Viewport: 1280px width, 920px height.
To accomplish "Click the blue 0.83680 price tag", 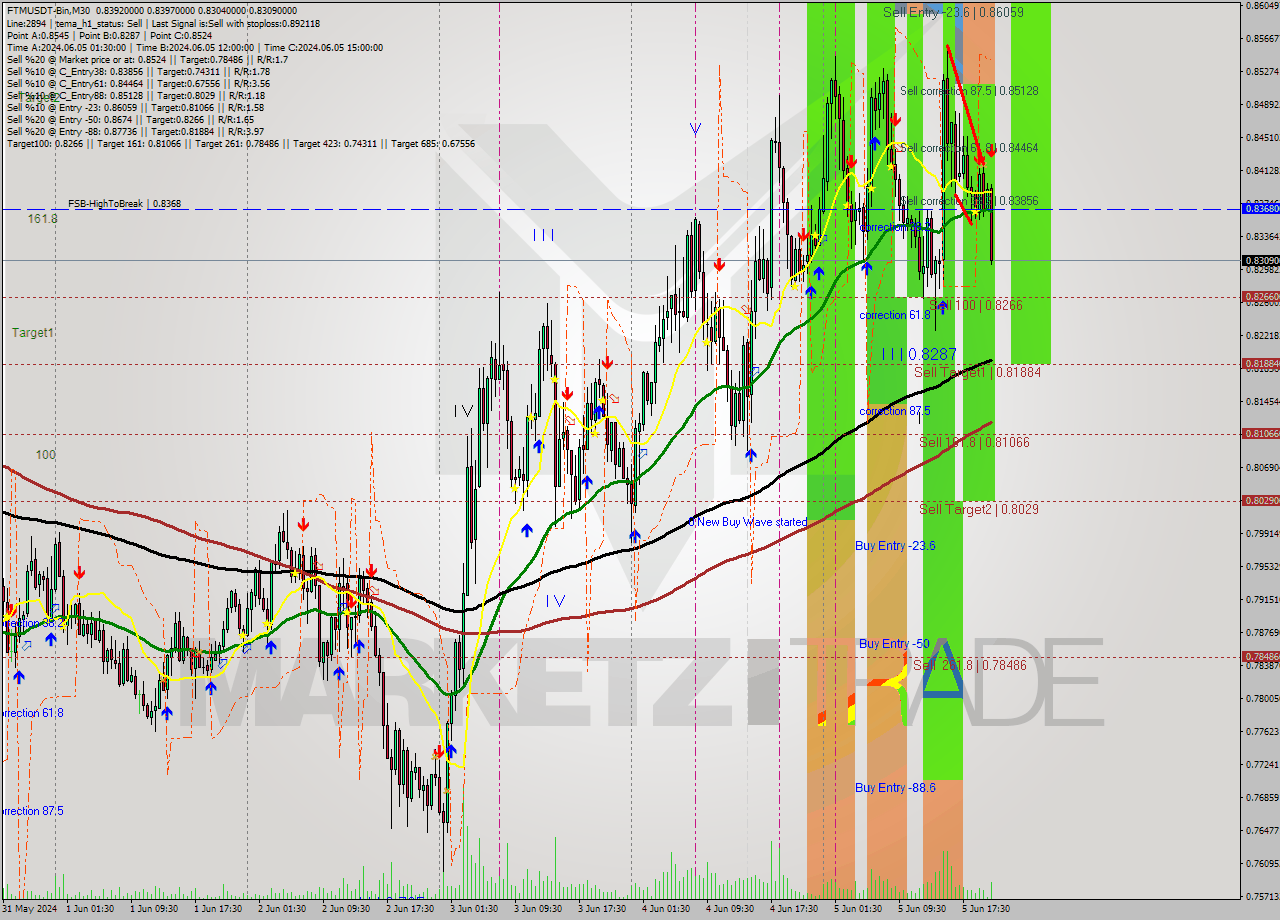I will (1260, 209).
